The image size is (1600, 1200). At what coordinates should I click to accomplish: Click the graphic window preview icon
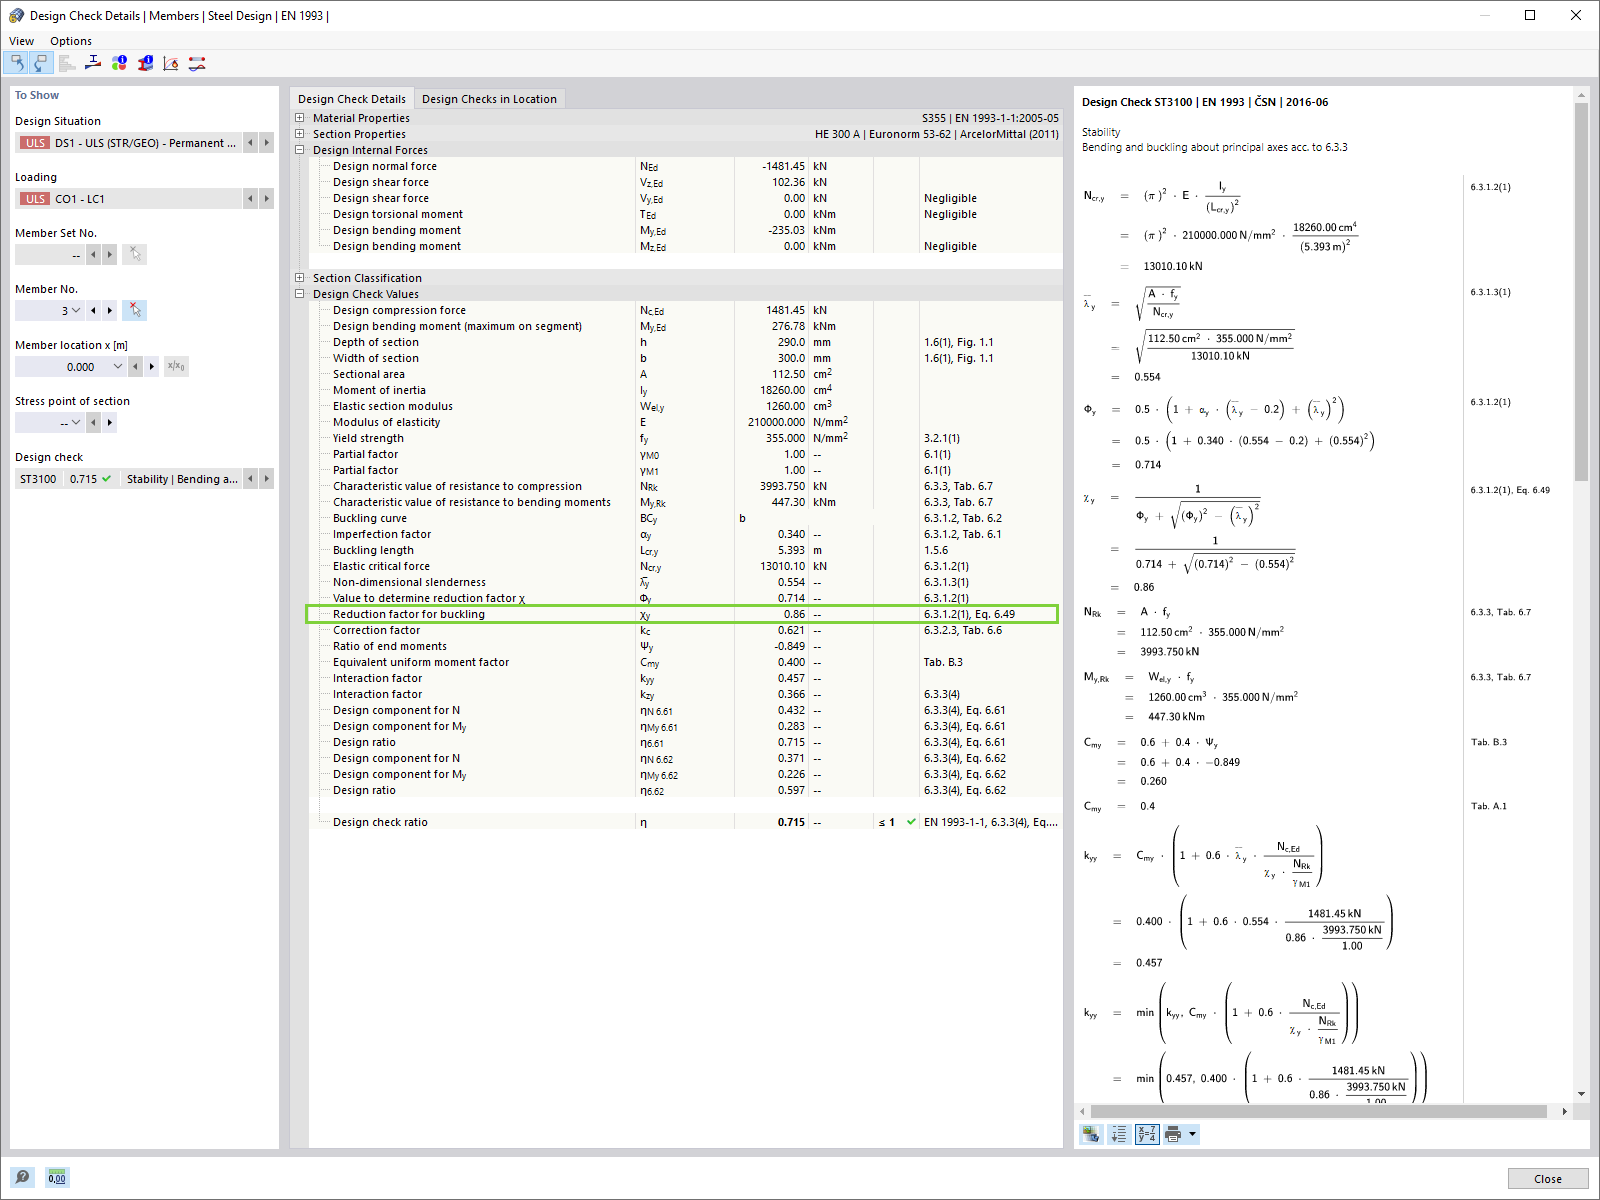pos(1090,1134)
